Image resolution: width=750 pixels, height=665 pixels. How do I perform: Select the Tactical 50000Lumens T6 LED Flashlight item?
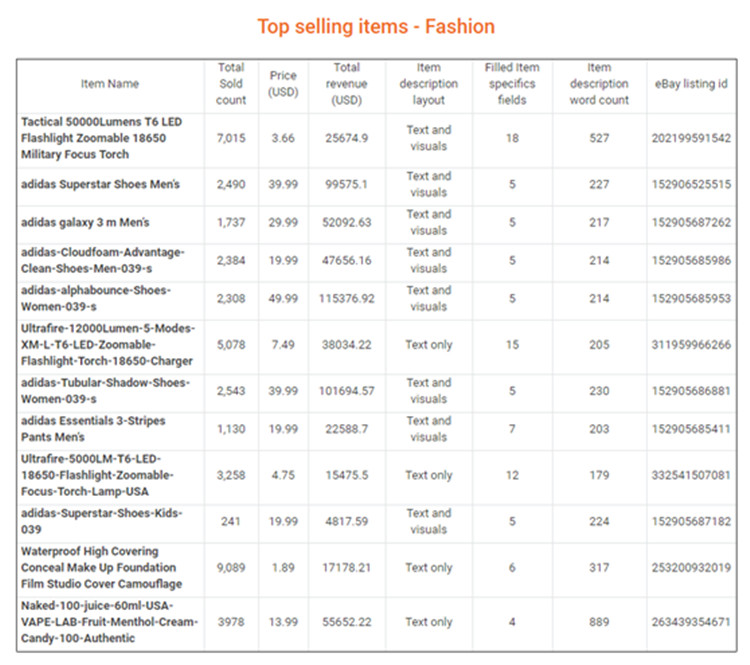coord(101,138)
